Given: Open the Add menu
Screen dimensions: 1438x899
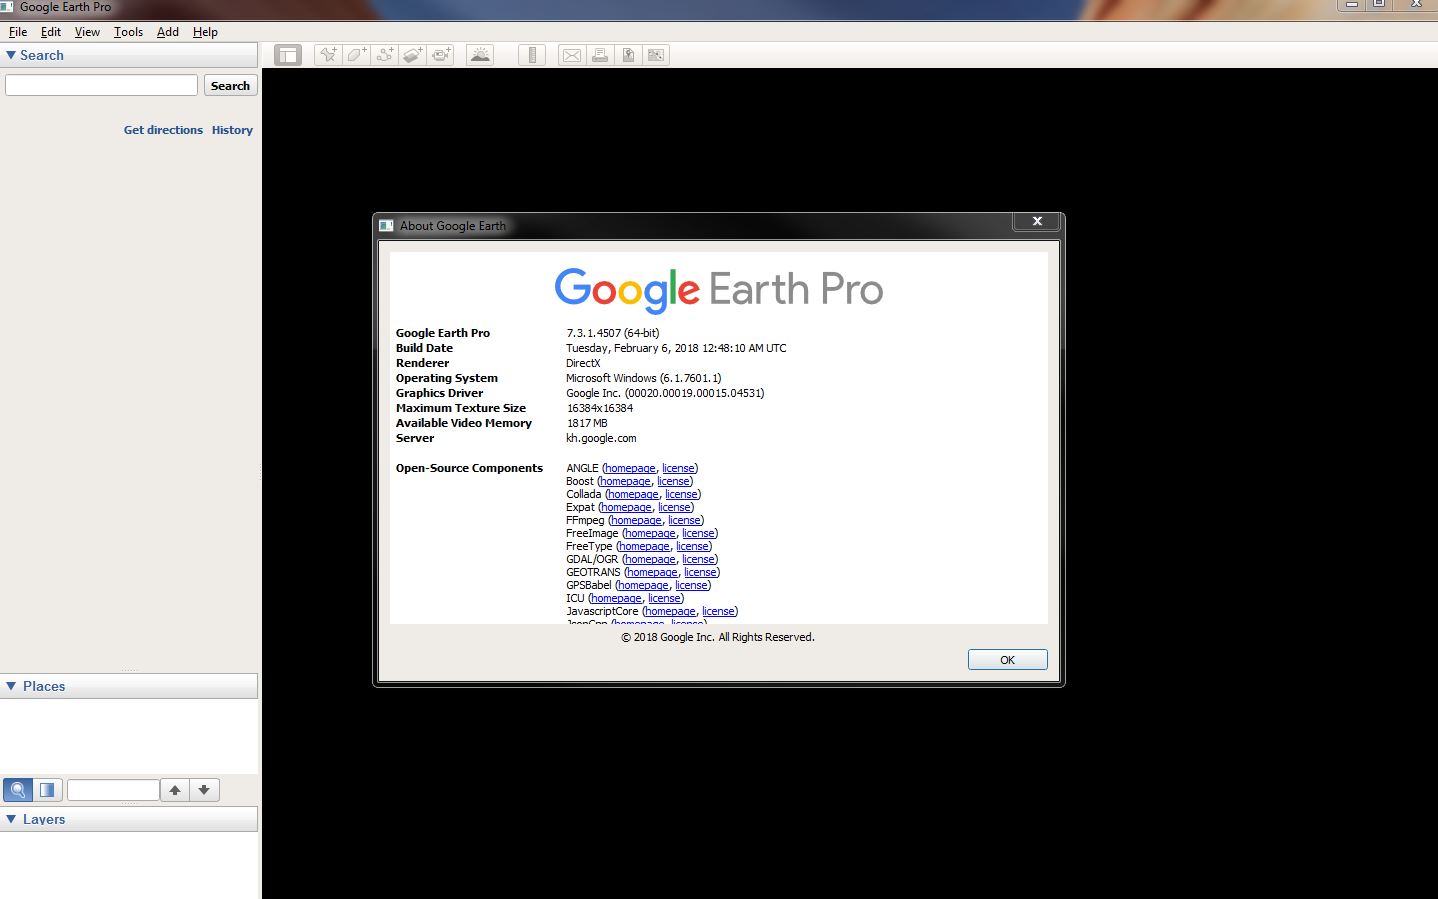Looking at the screenshot, I should [168, 32].
